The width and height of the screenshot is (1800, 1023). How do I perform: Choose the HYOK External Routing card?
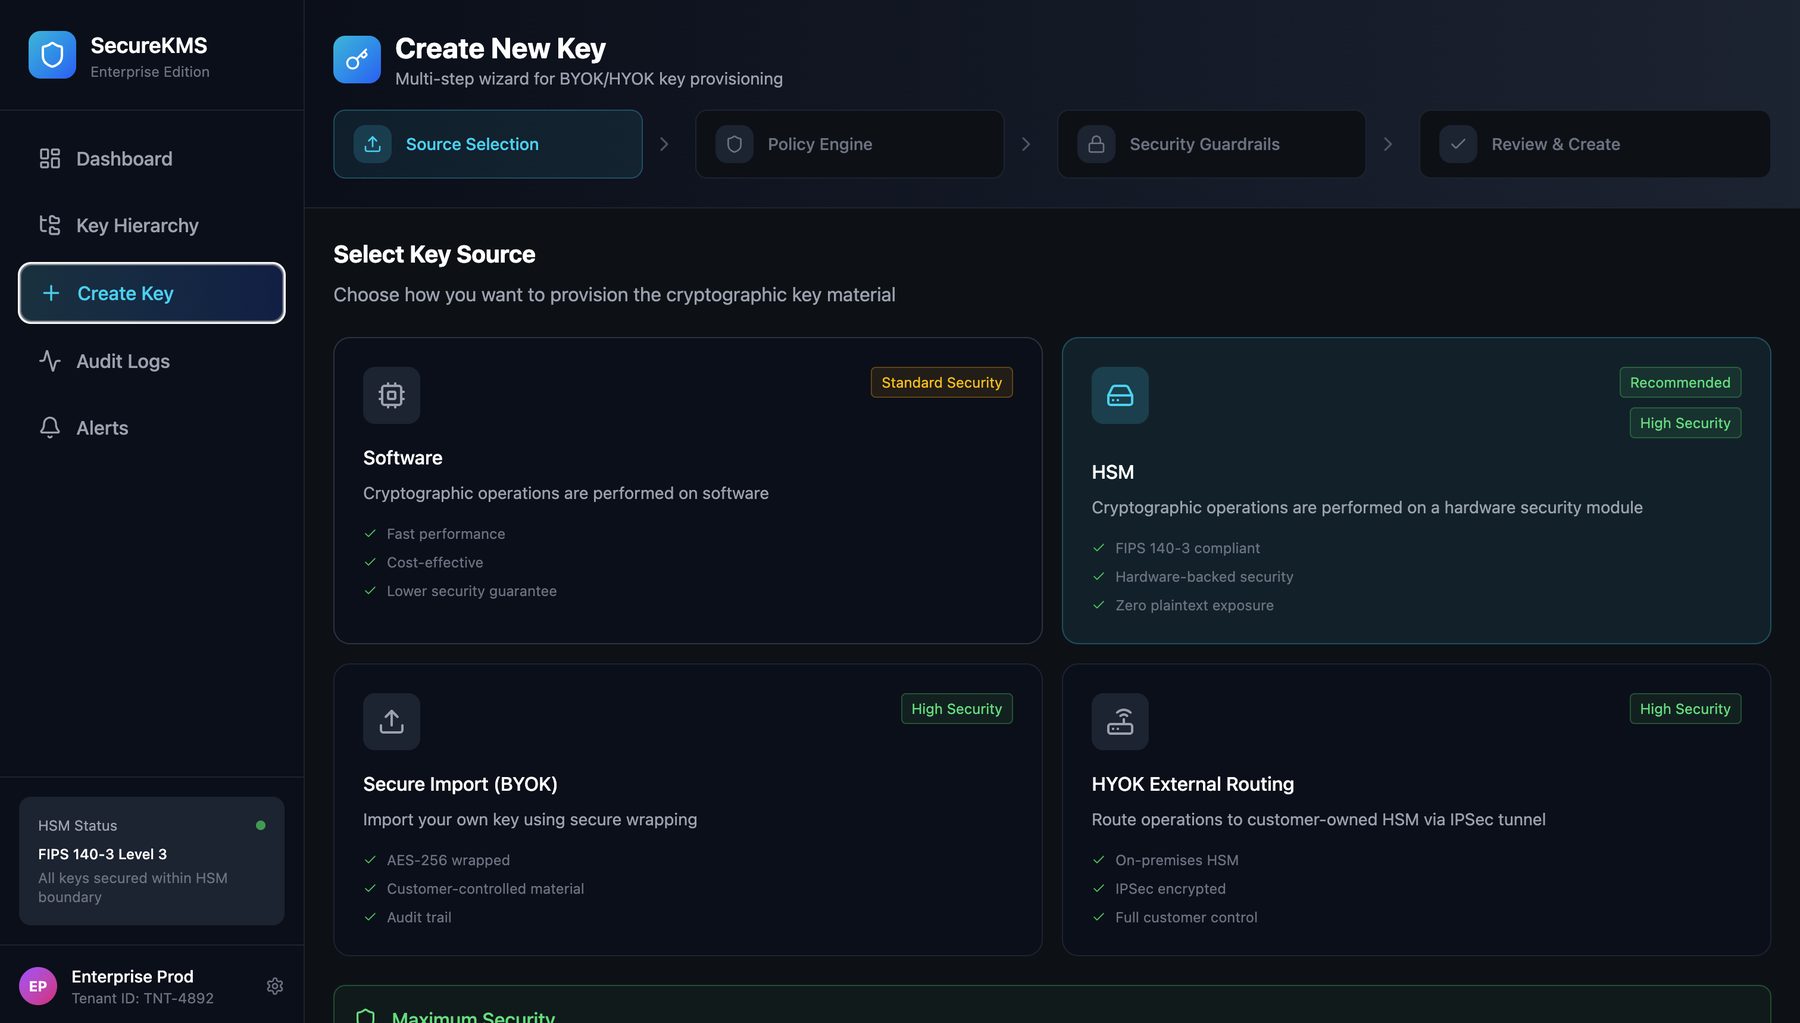click(x=1416, y=810)
